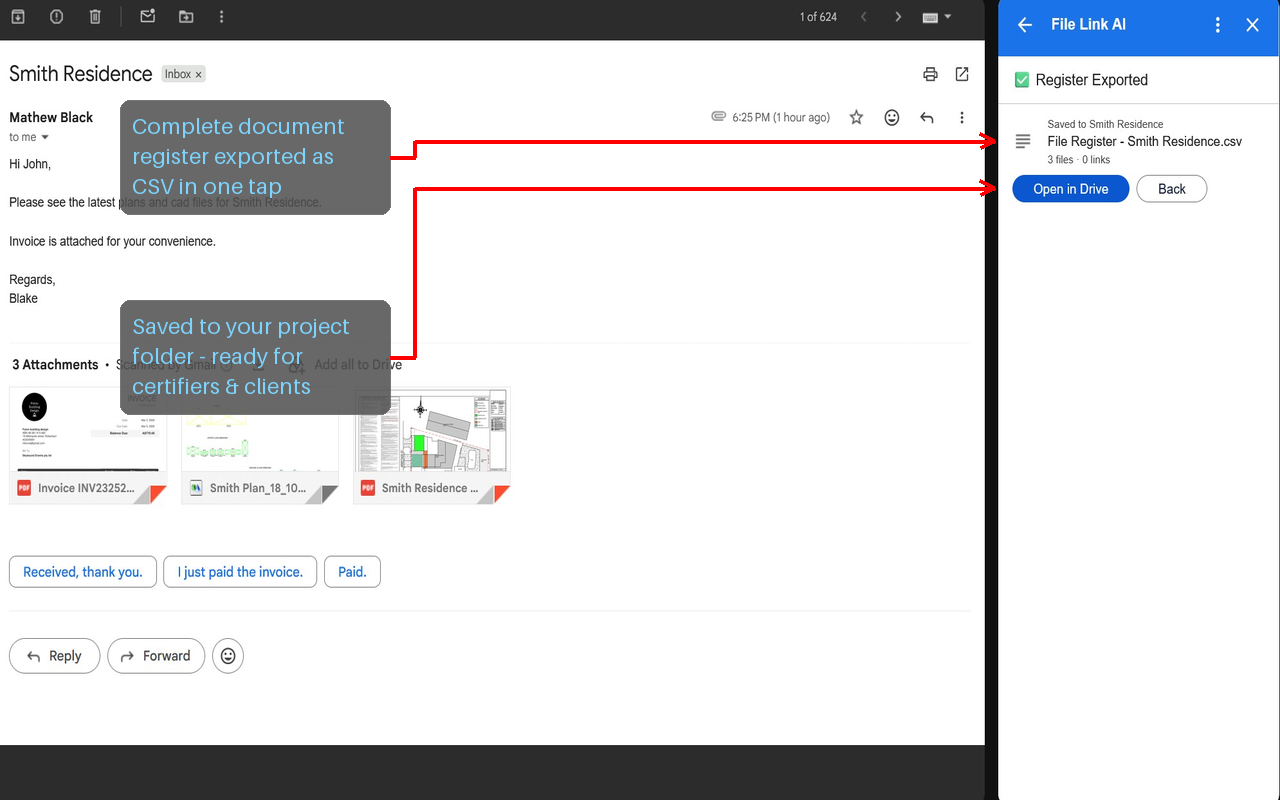1280x800 pixels.
Task: Star the message from Mathew Black
Action: [x=856, y=118]
